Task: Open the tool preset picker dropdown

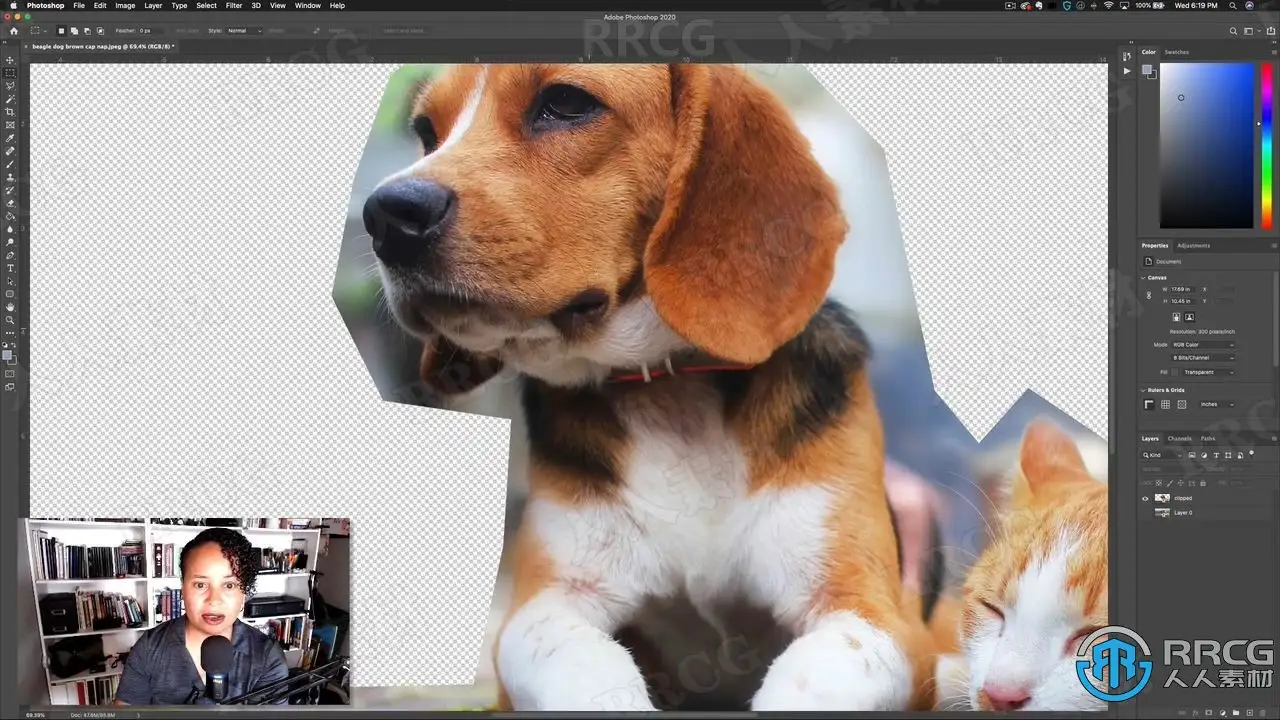Action: (x=38, y=31)
